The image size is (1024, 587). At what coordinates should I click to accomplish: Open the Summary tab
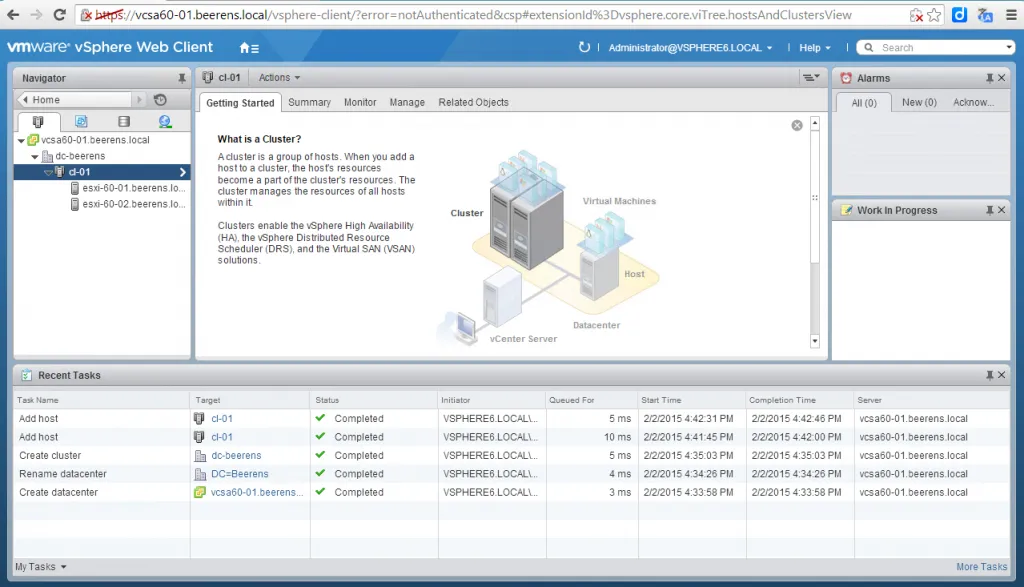pos(310,103)
